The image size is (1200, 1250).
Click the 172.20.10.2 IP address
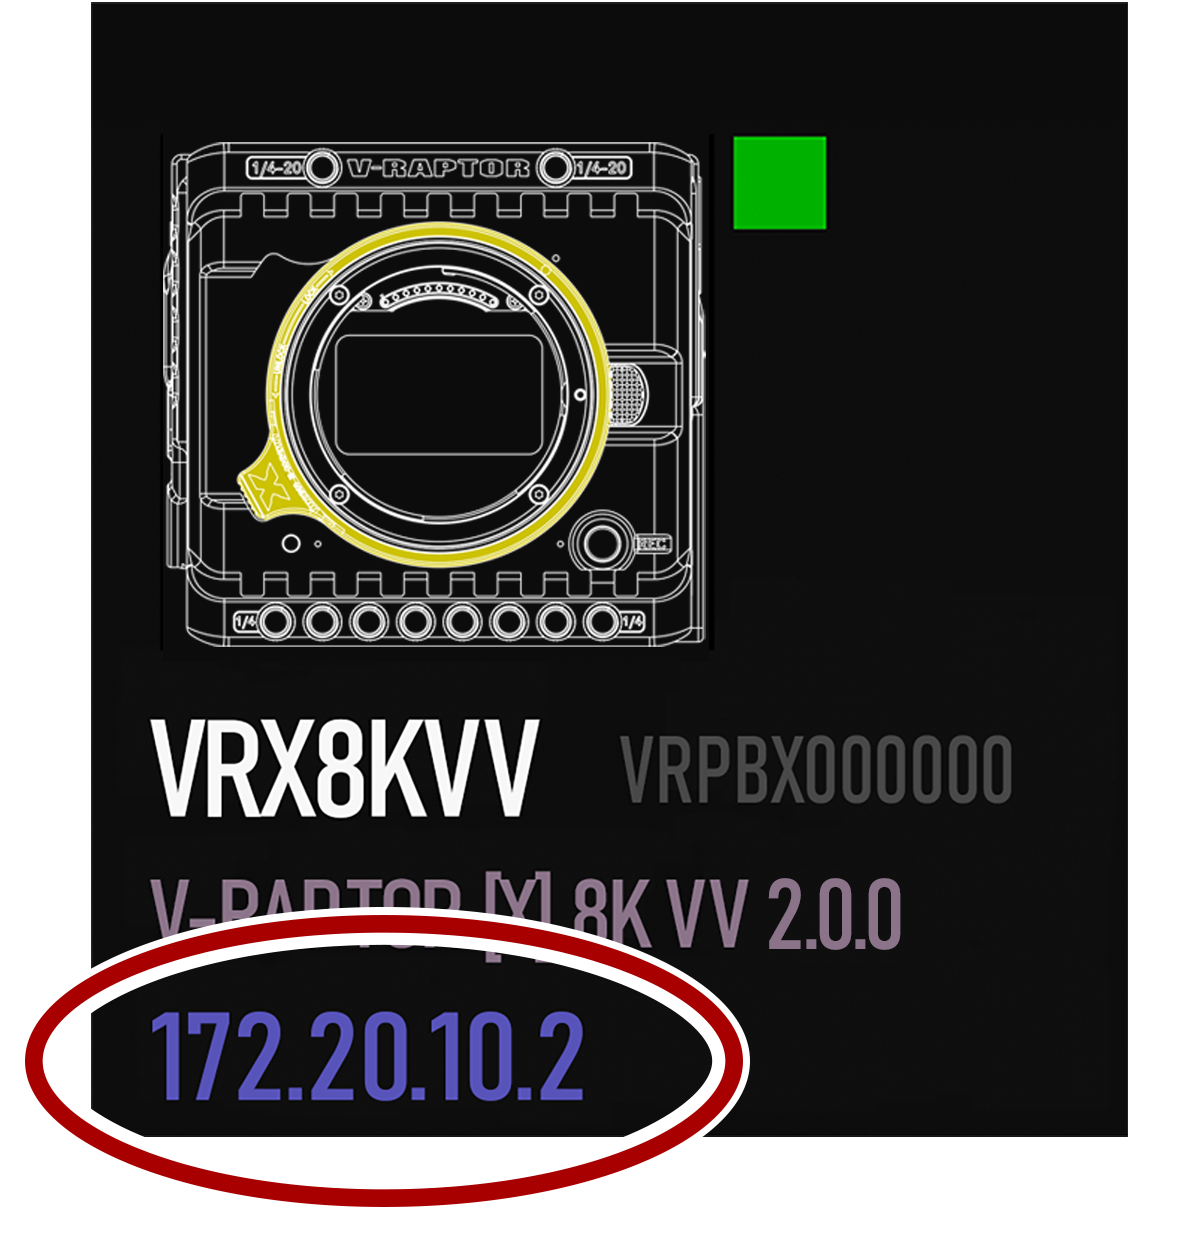[367, 1057]
